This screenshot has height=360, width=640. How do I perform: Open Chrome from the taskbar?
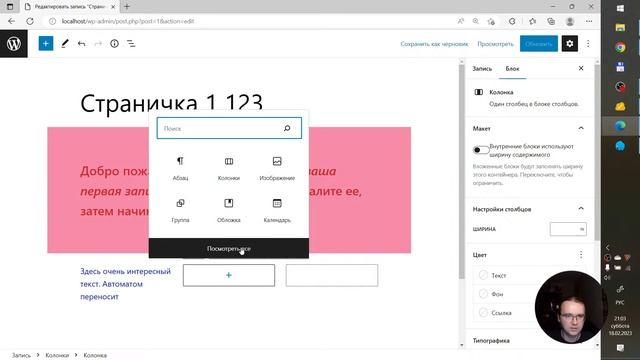[620, 47]
